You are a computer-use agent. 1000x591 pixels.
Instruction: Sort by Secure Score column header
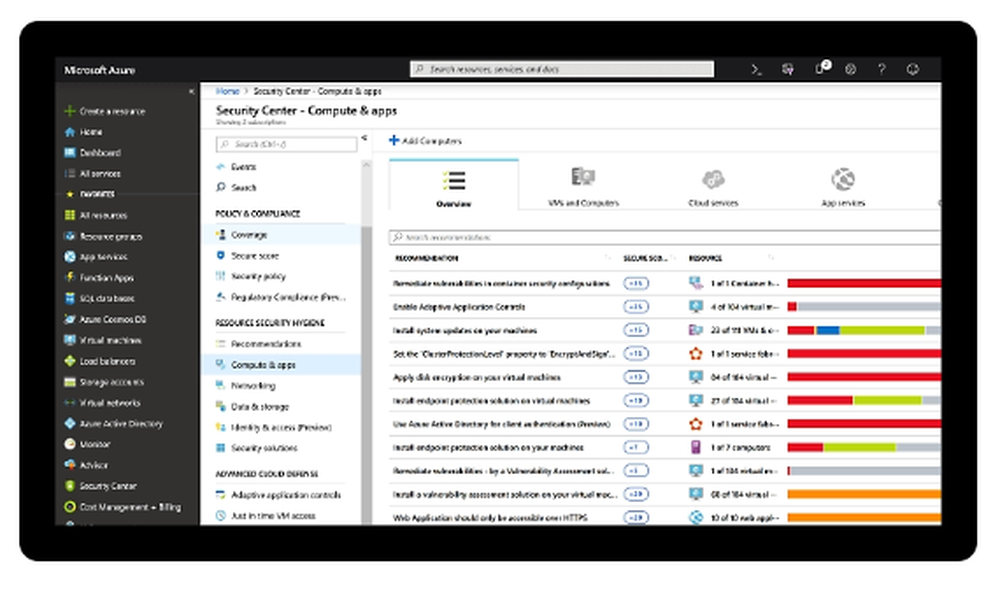645,258
